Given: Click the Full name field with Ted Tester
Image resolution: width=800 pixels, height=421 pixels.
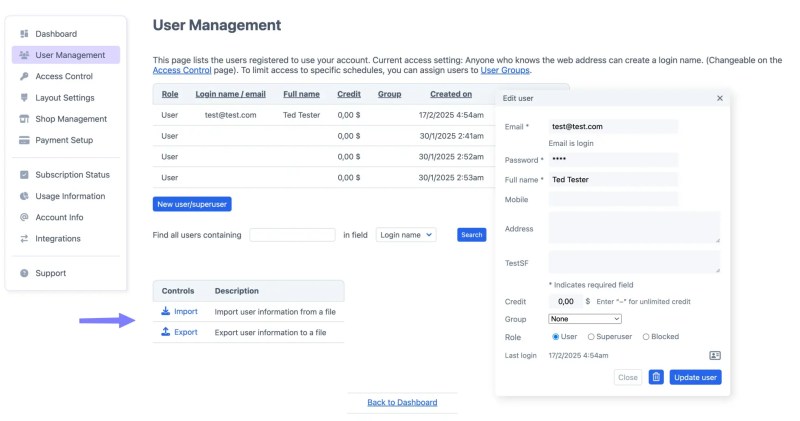Looking at the screenshot, I should point(613,180).
